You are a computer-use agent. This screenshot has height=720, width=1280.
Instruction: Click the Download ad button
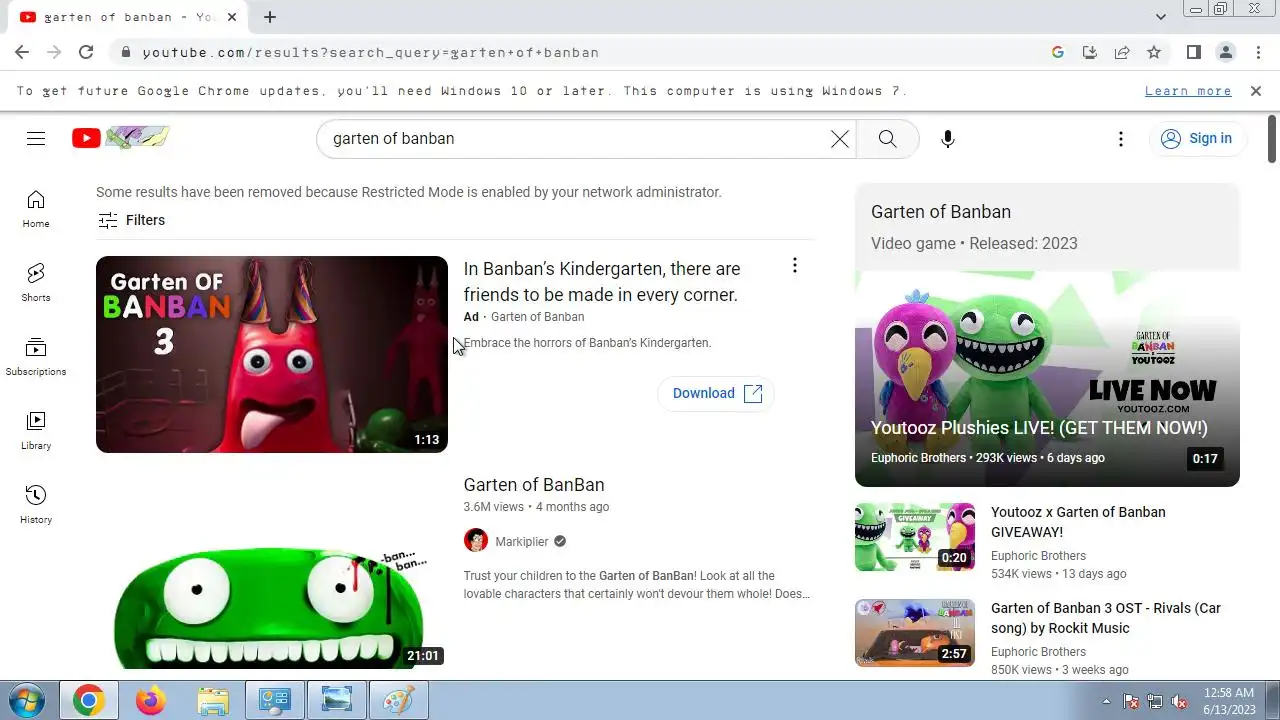coord(716,393)
